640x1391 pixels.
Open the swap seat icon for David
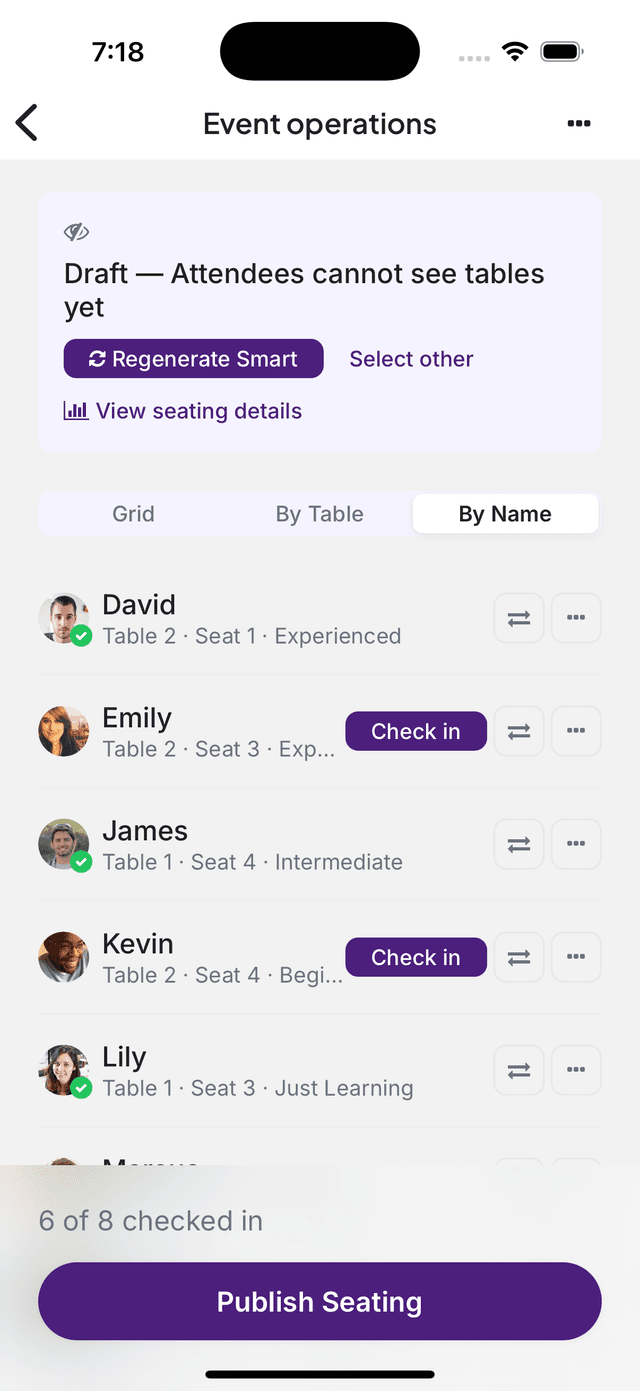pos(518,618)
